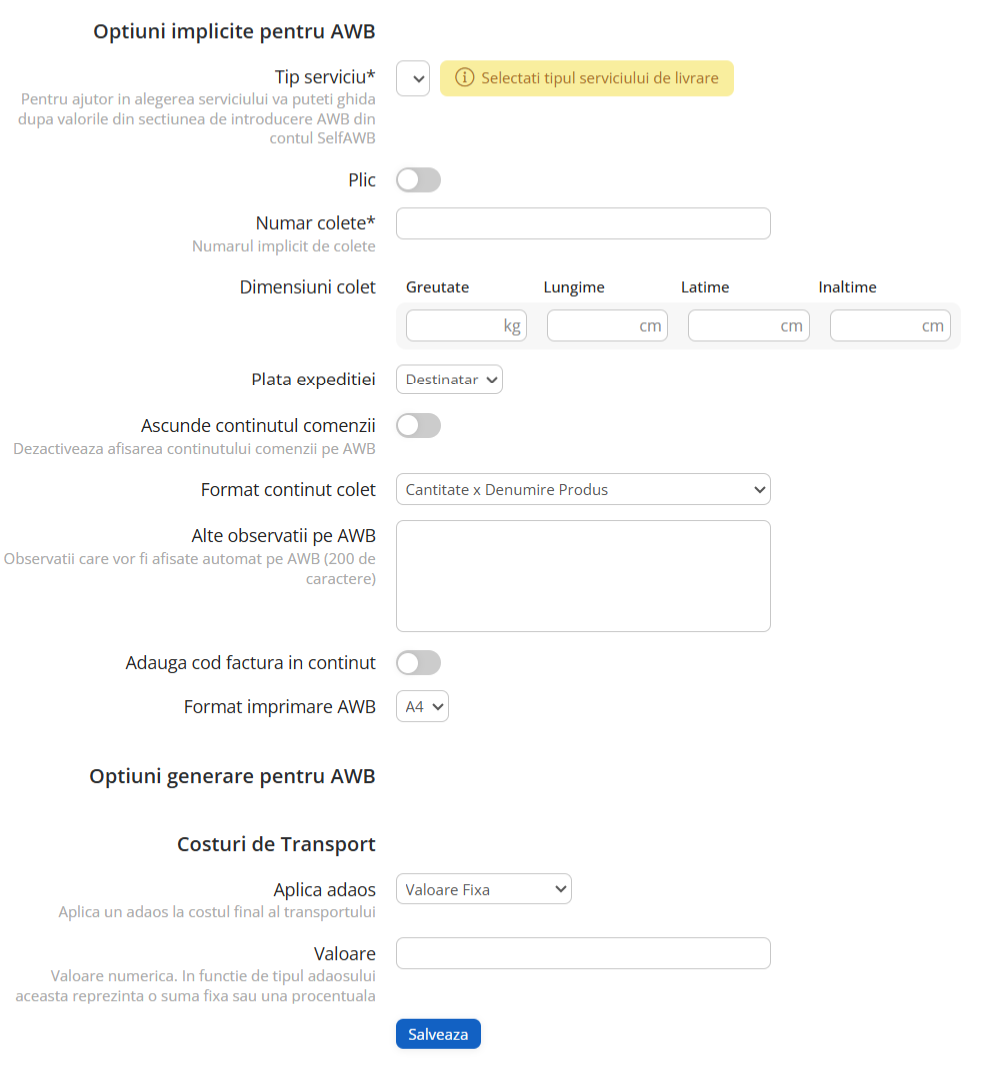Click the Costuri de Transport heading
The height and width of the screenshot is (1073, 1000).
pyautogui.click(x=276, y=844)
